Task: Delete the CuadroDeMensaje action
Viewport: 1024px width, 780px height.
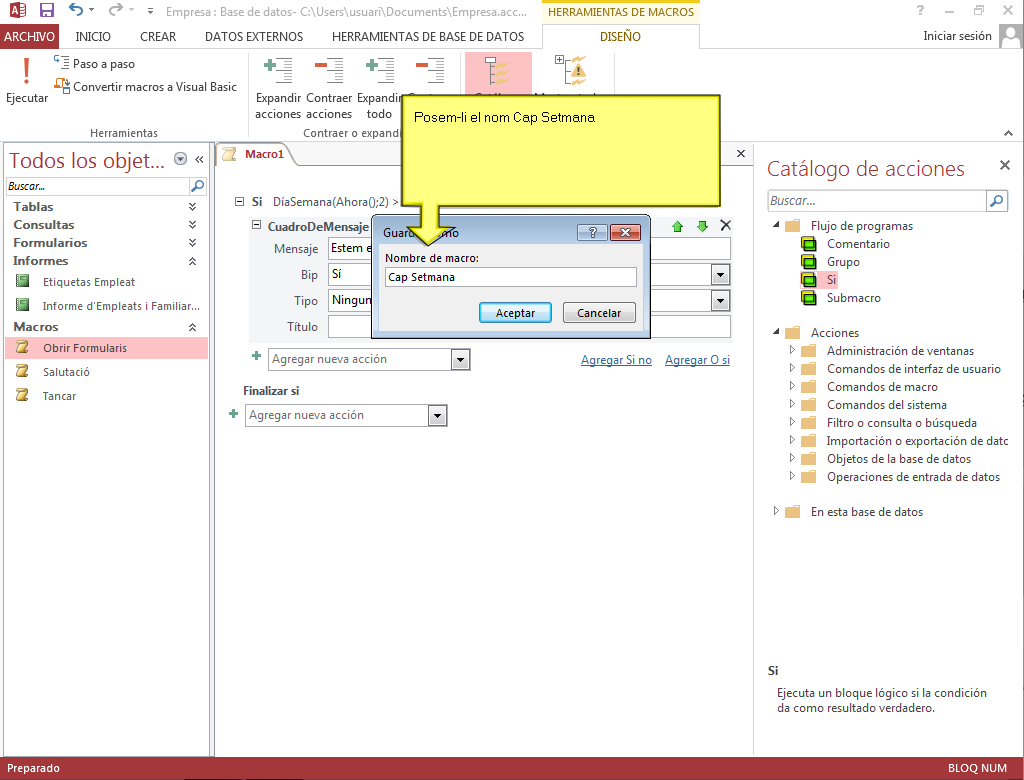Action: pos(726,225)
